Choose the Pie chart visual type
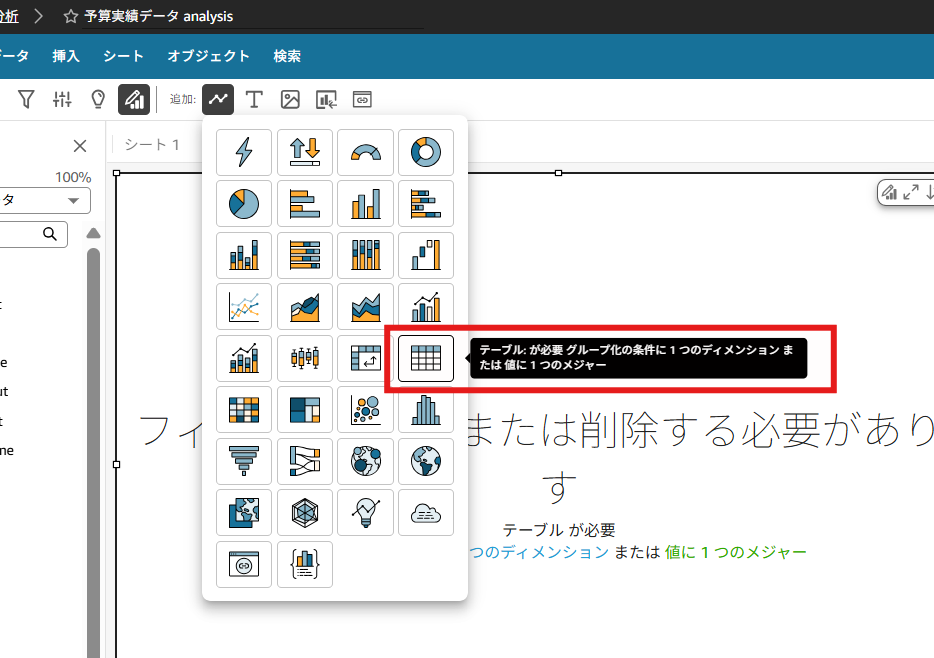The width and height of the screenshot is (934, 658). pyautogui.click(x=244, y=204)
